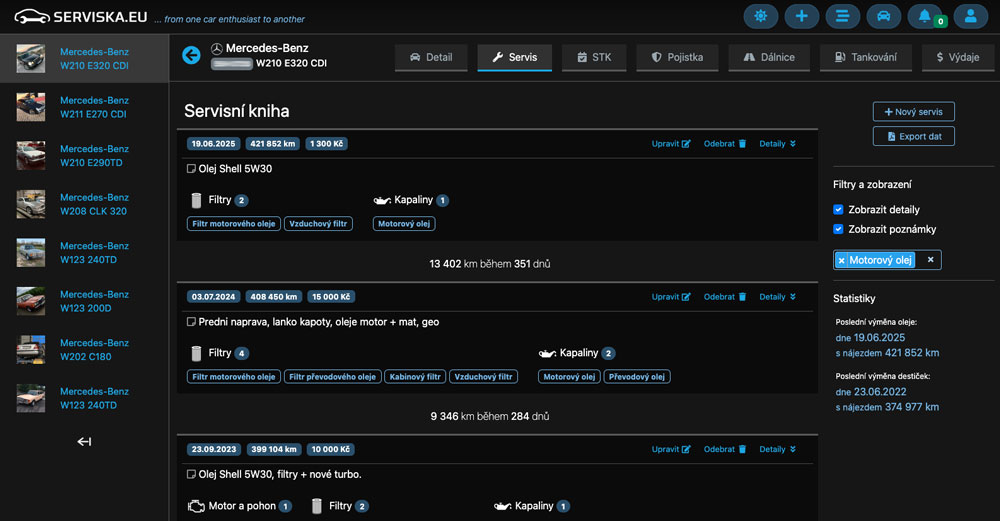Viewport: 1000px width, 521px height.
Task: Open the Tankování tab
Action: (865, 58)
